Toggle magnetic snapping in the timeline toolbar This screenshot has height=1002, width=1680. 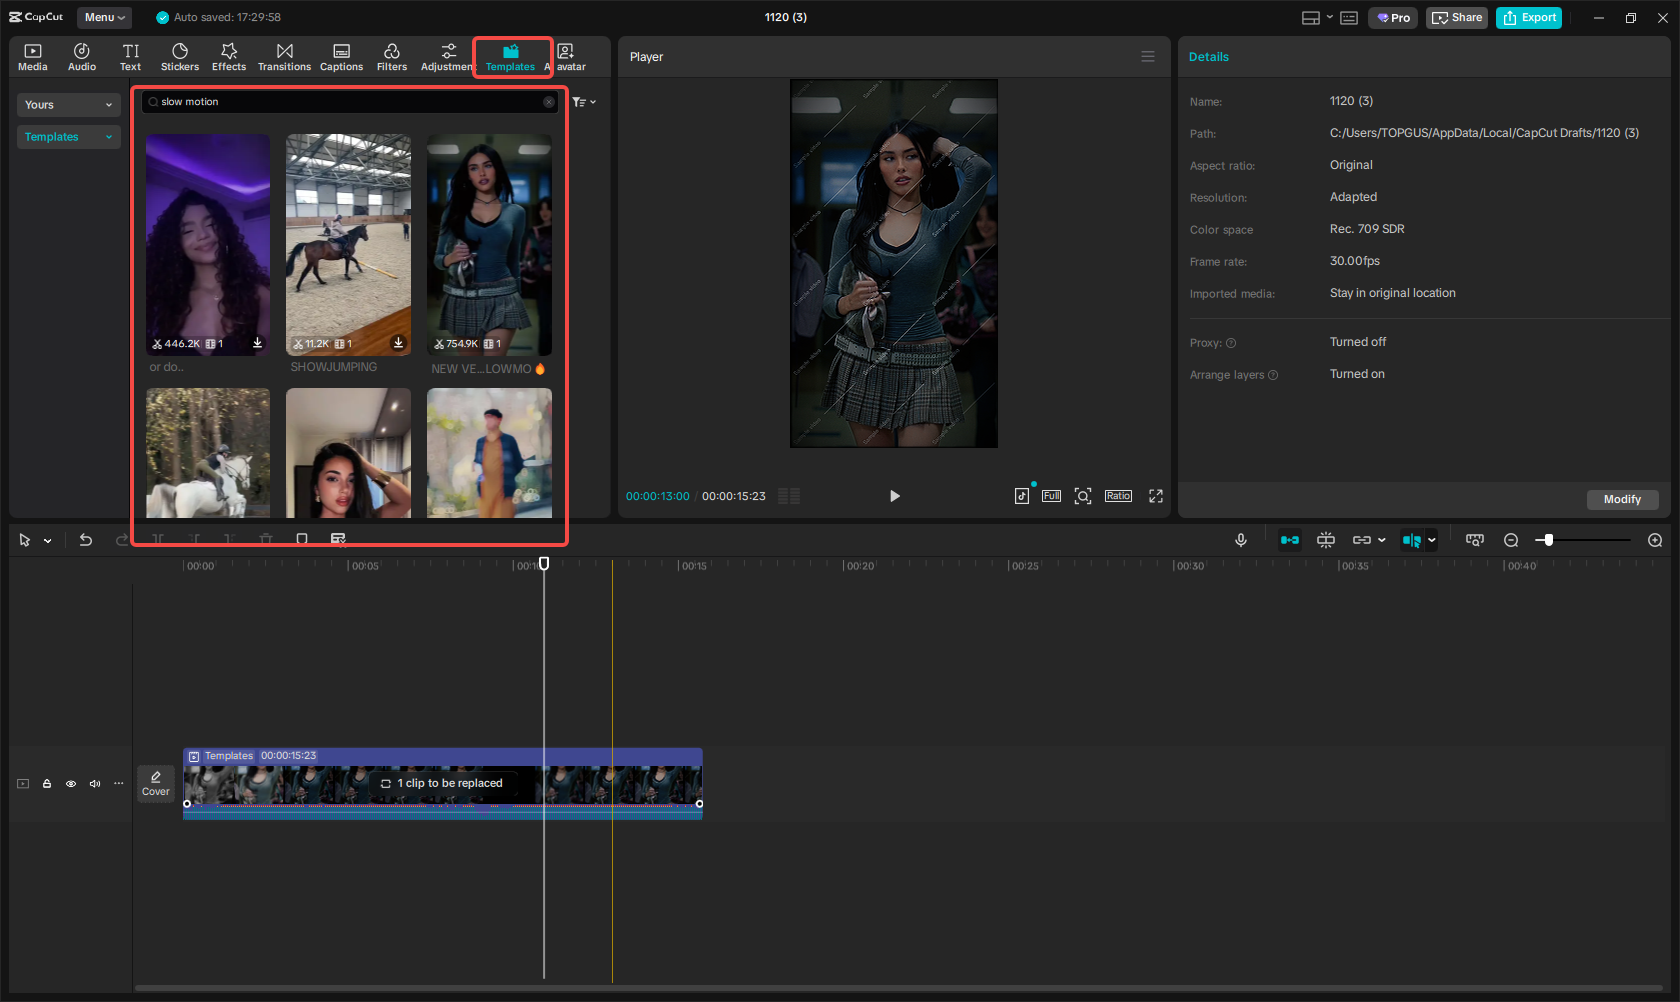(1289, 539)
